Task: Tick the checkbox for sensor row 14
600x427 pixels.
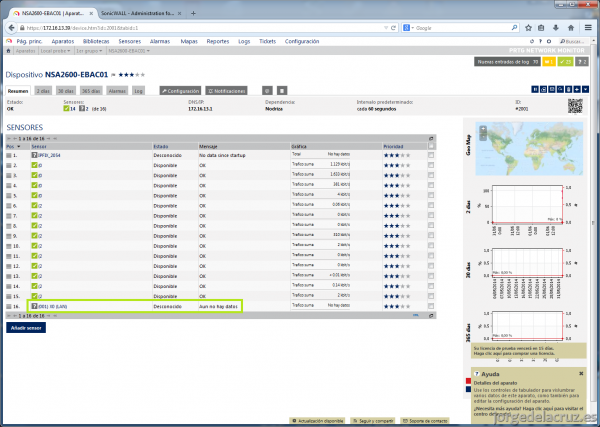Action: (431, 286)
